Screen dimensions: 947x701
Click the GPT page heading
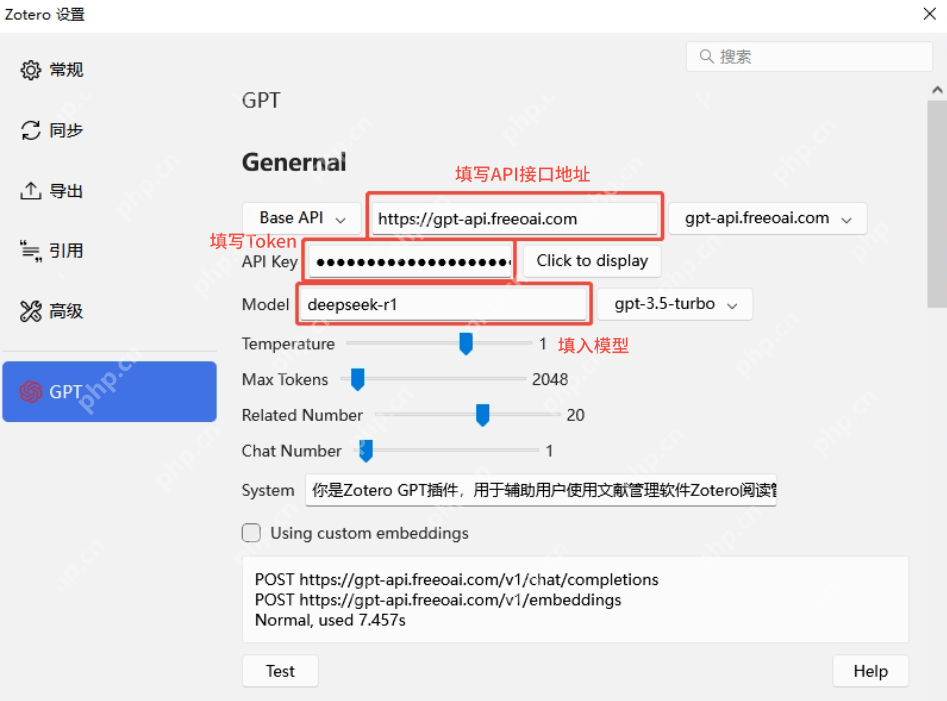click(261, 100)
